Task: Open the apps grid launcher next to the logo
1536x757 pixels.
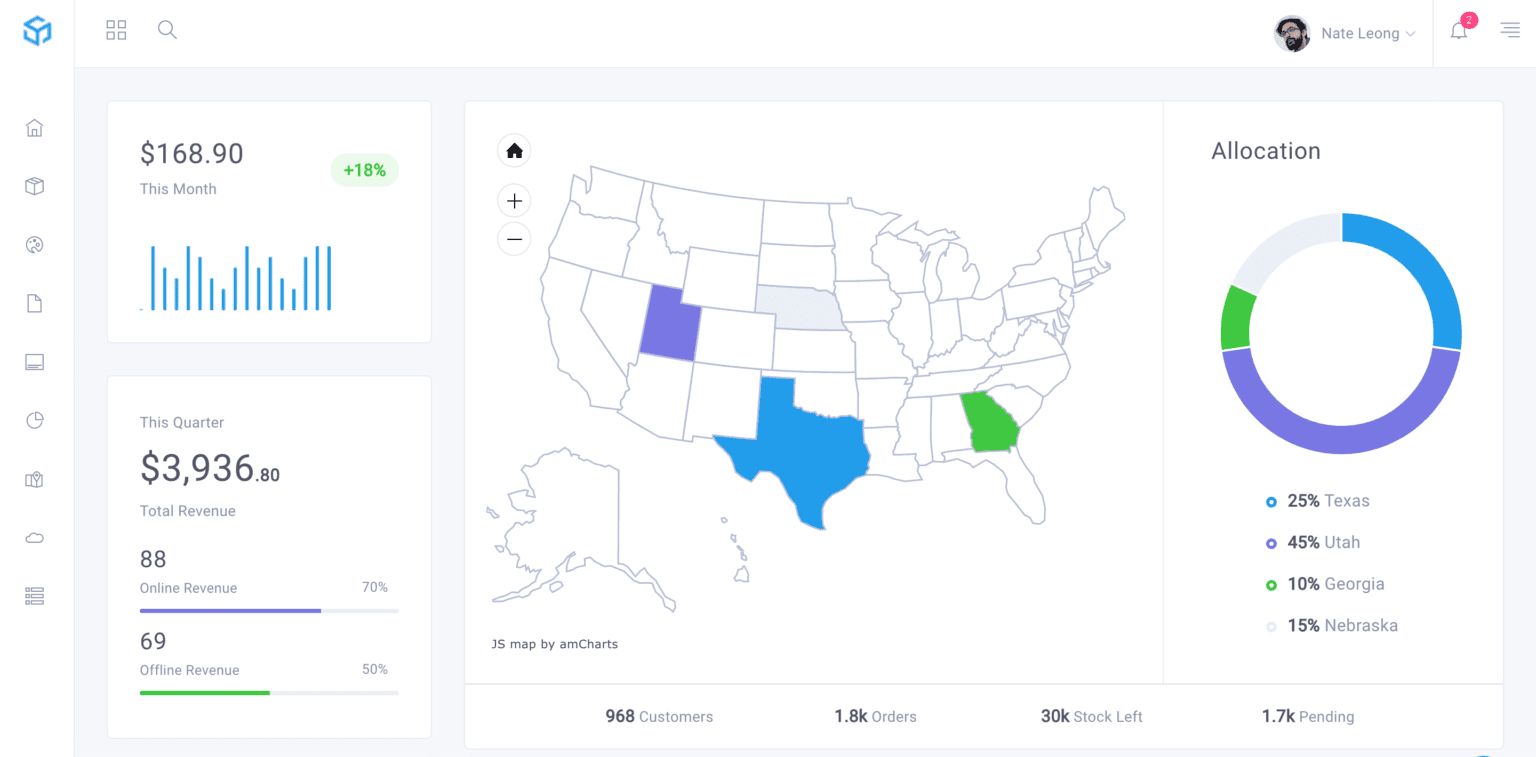Action: click(x=116, y=30)
